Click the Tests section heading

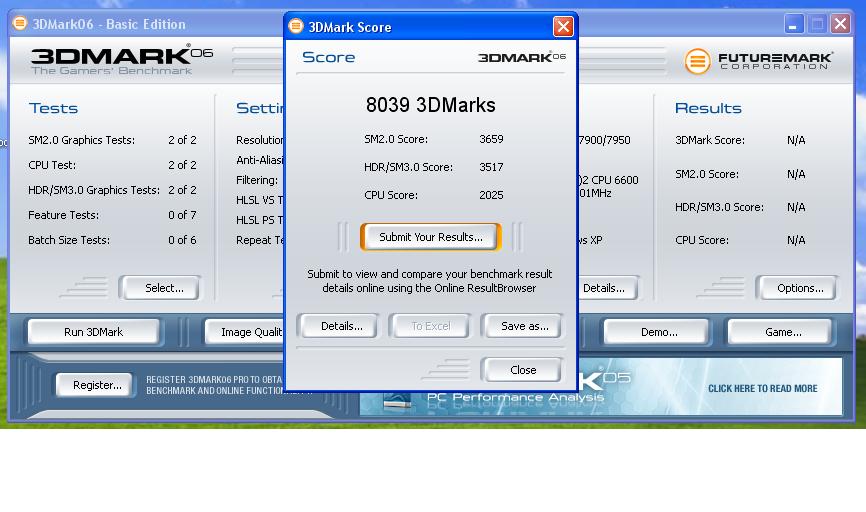click(54, 108)
